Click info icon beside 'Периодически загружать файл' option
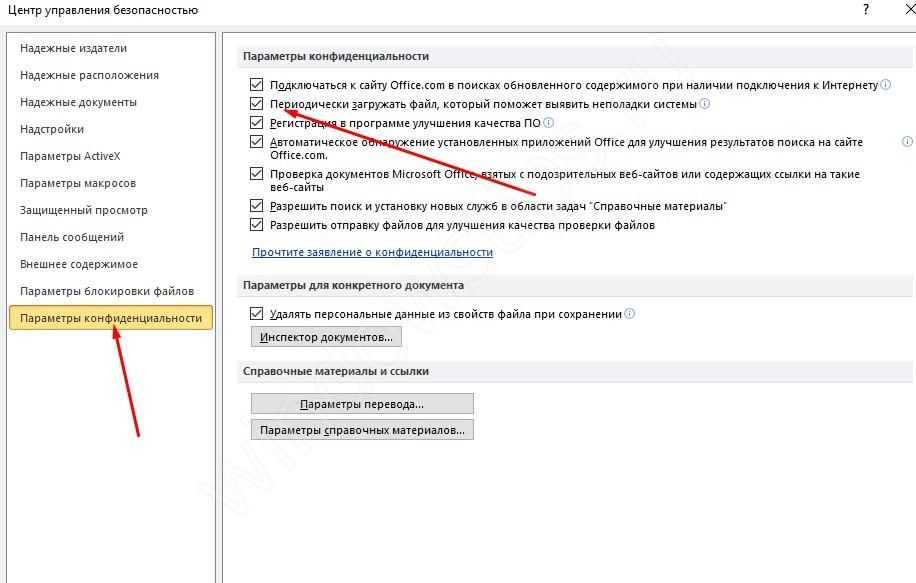Image resolution: width=916 pixels, height=583 pixels. (705, 104)
